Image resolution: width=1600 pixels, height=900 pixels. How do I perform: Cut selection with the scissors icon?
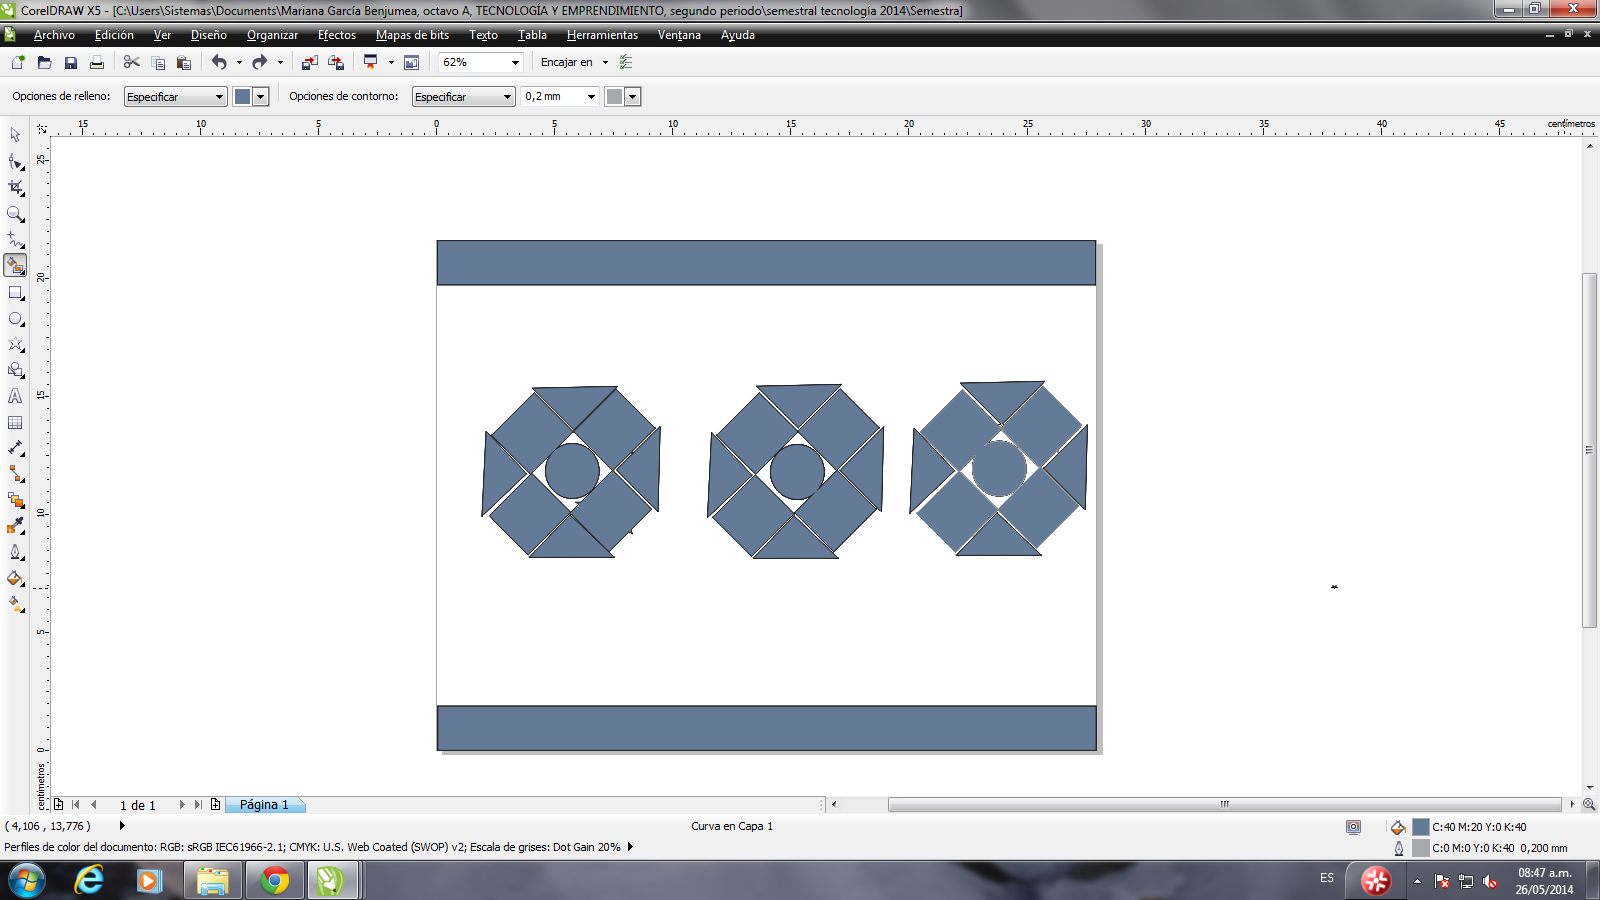[x=131, y=62]
